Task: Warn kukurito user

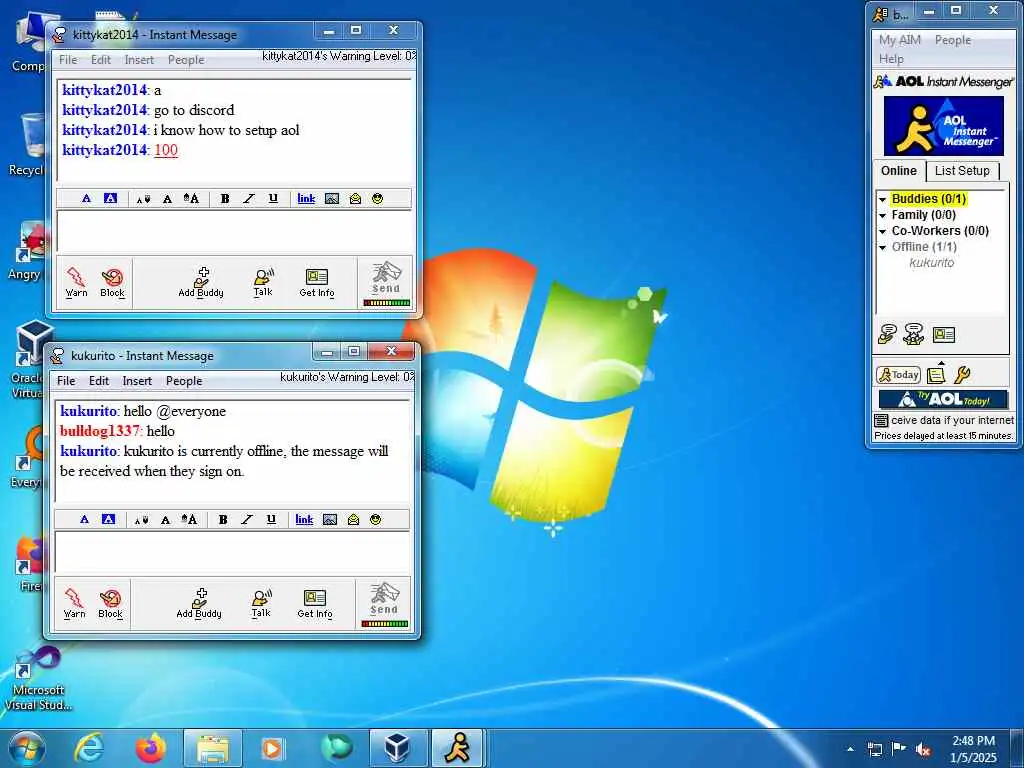Action: [74, 603]
